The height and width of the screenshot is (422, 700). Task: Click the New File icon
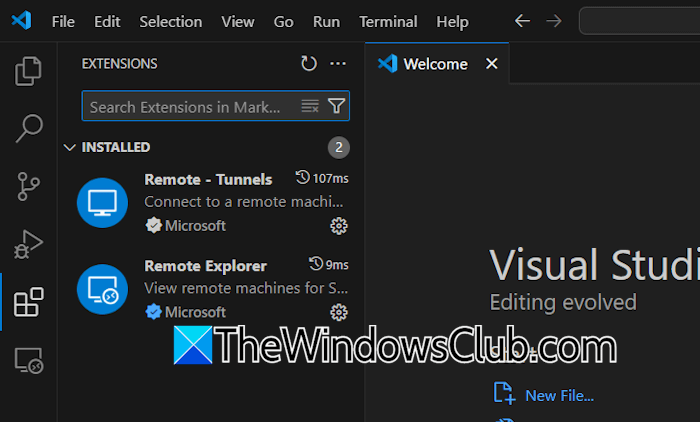point(504,393)
